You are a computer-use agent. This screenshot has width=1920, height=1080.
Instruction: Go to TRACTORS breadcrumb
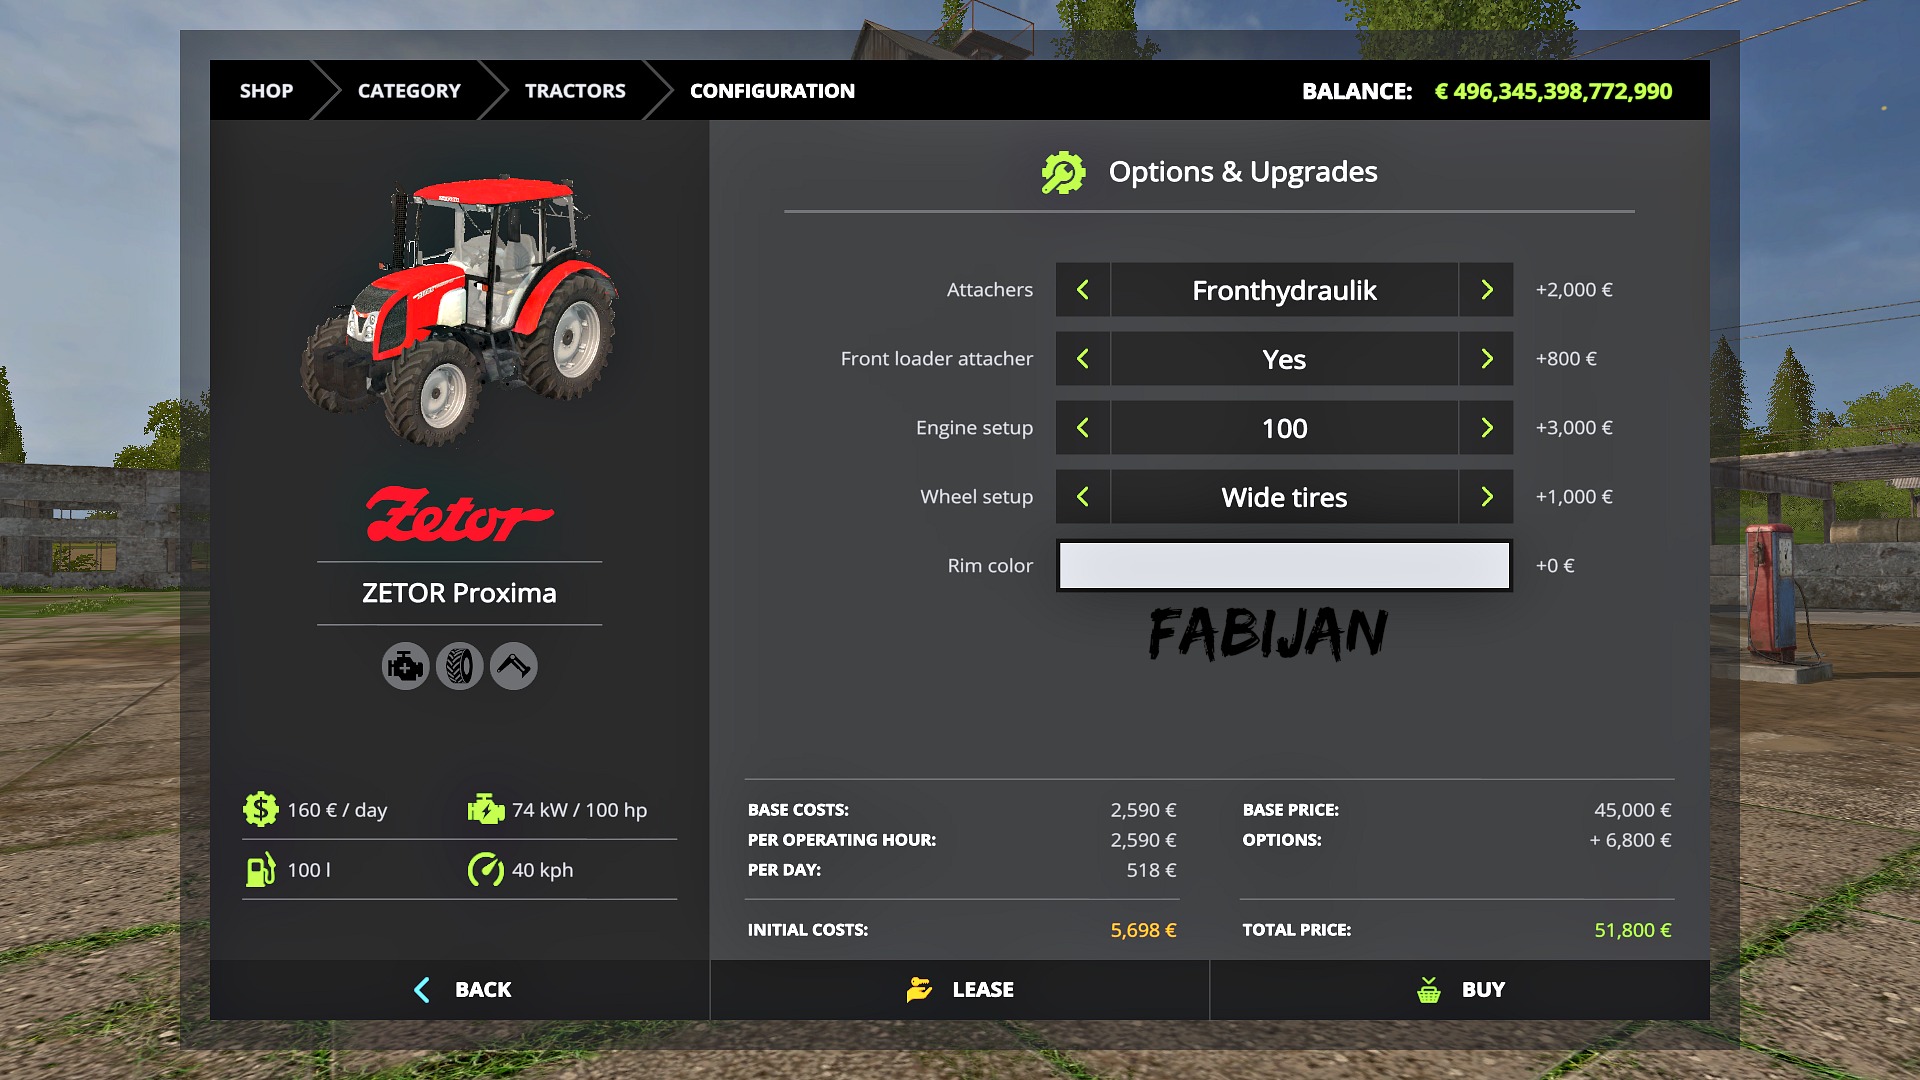click(x=575, y=91)
